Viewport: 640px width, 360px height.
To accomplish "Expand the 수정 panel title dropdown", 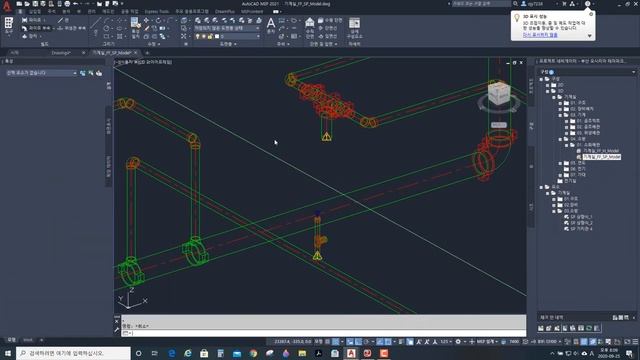I will point(153,44).
